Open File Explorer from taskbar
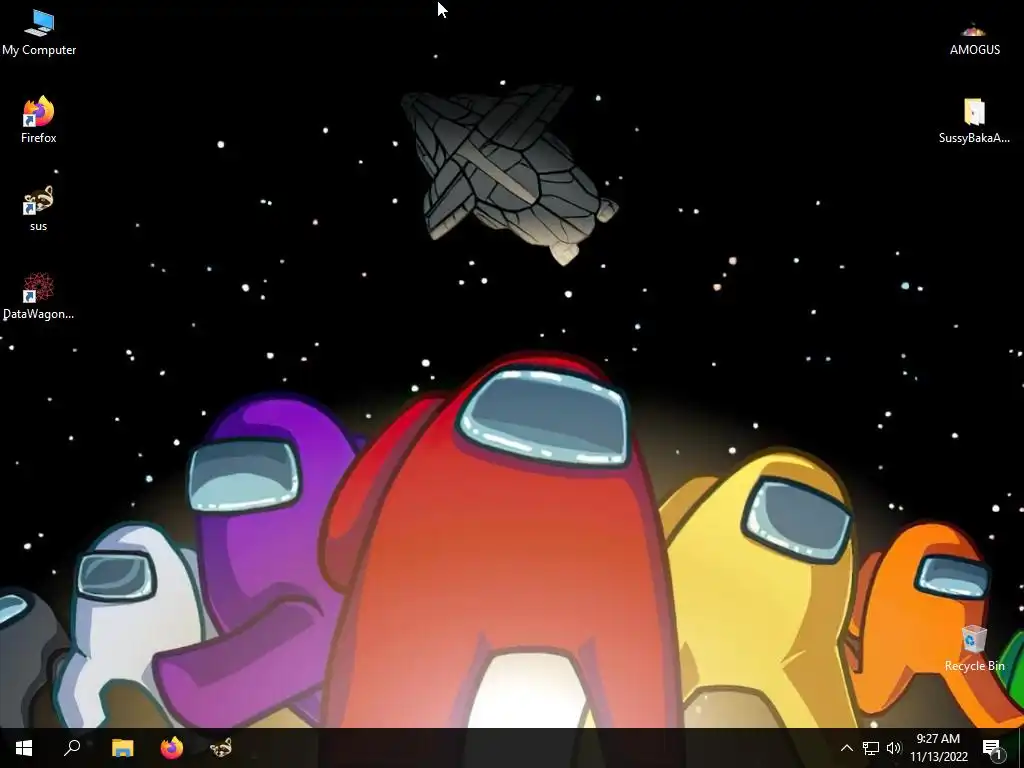Screen dimensions: 1024x768 [122, 748]
